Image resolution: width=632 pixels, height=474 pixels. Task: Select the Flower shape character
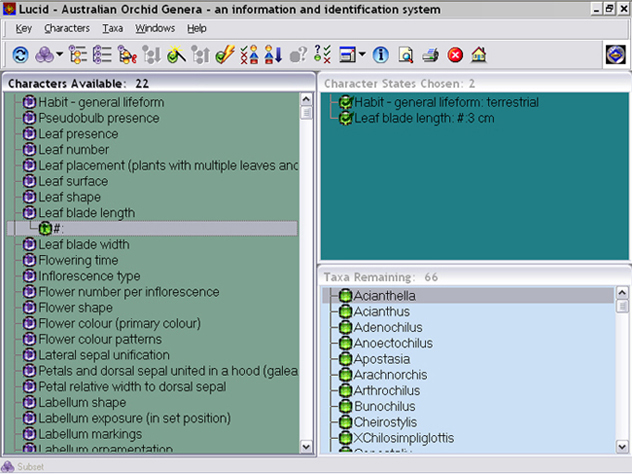tap(75, 308)
